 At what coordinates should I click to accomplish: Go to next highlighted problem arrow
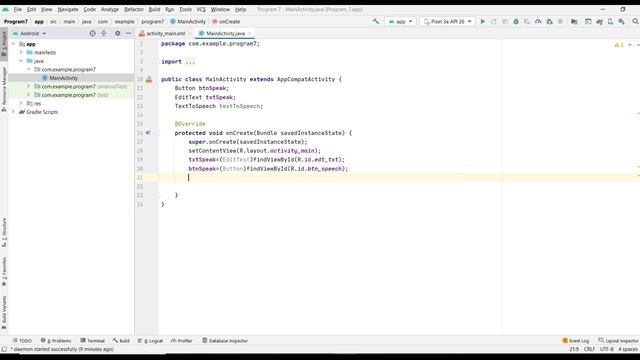point(638,45)
